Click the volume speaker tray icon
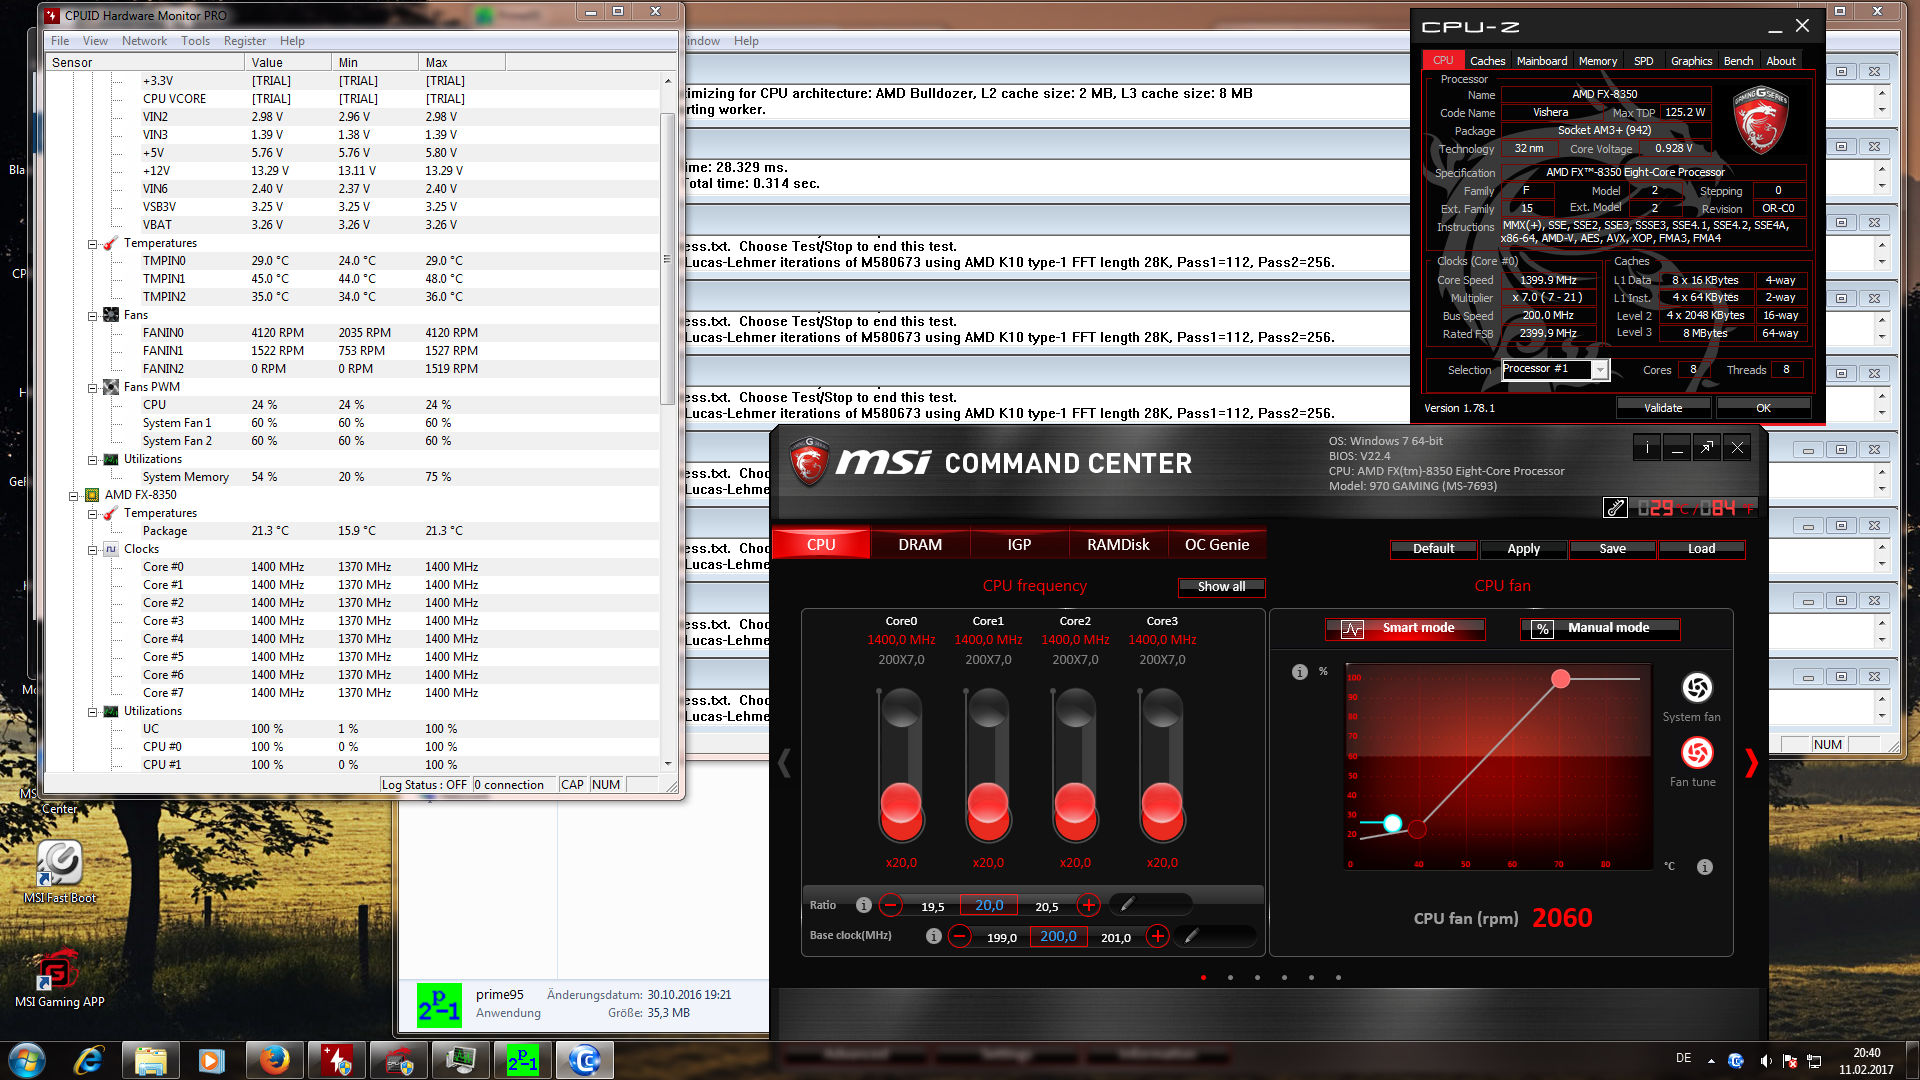Screen dimensions: 1920x1080 (1765, 1061)
